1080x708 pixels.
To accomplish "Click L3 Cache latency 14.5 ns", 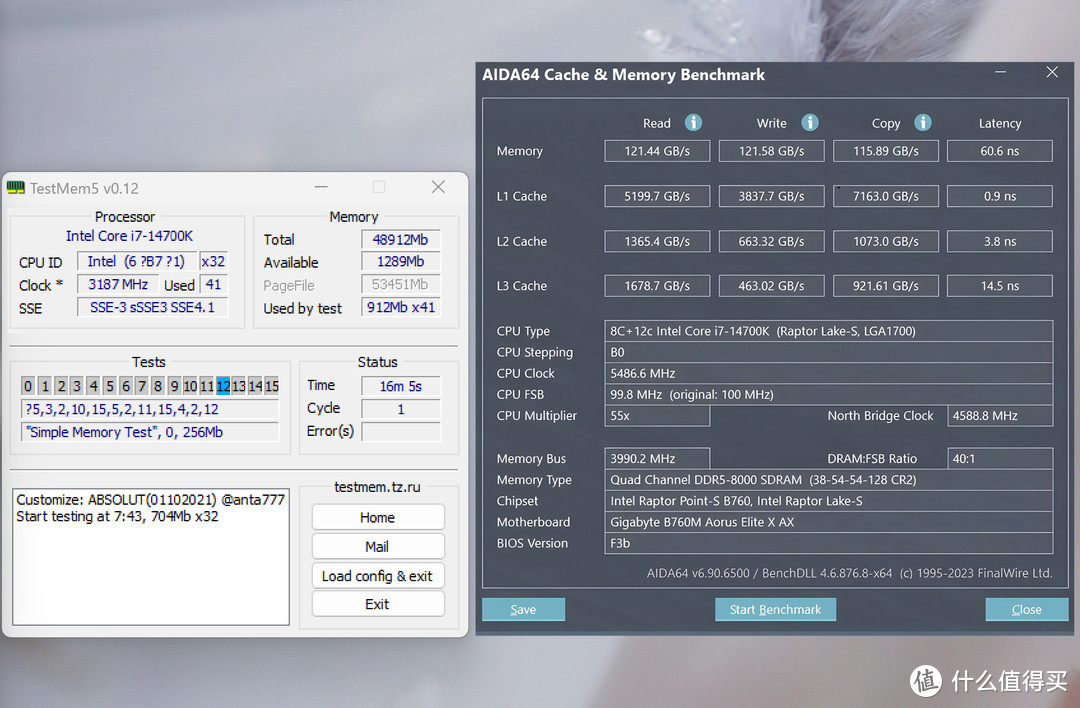I will (x=1000, y=286).
